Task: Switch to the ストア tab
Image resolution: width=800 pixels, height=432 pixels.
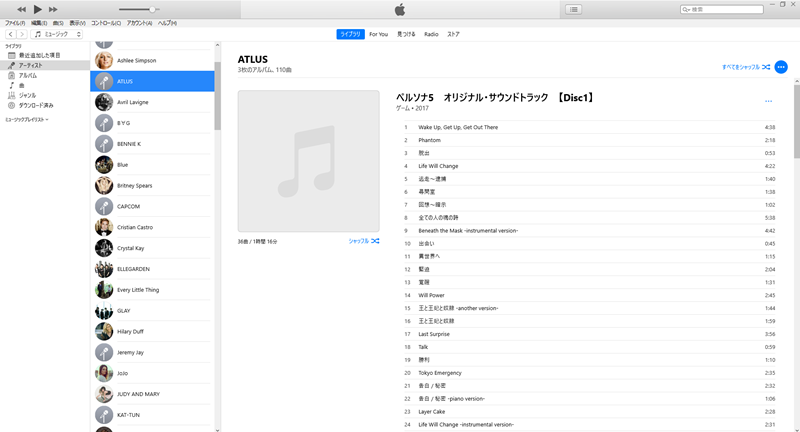Action: point(453,34)
